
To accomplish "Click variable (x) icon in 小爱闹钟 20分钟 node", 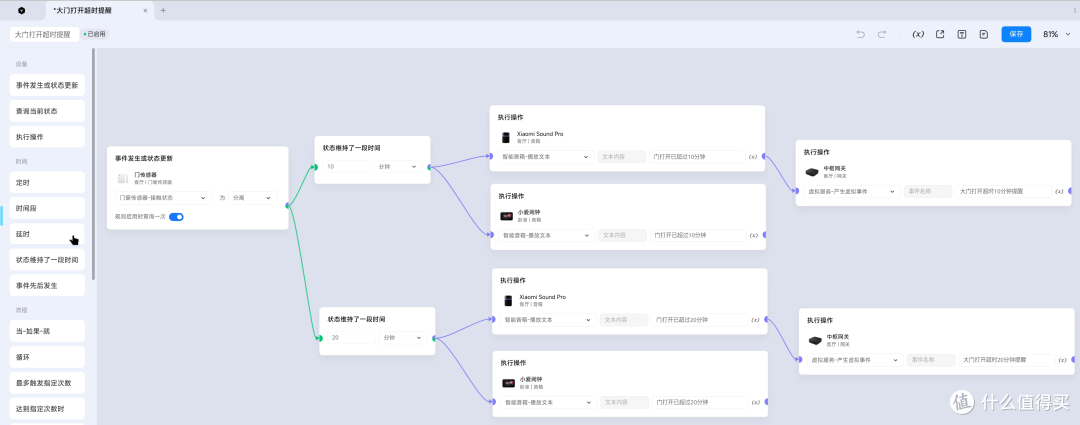I will point(756,402).
